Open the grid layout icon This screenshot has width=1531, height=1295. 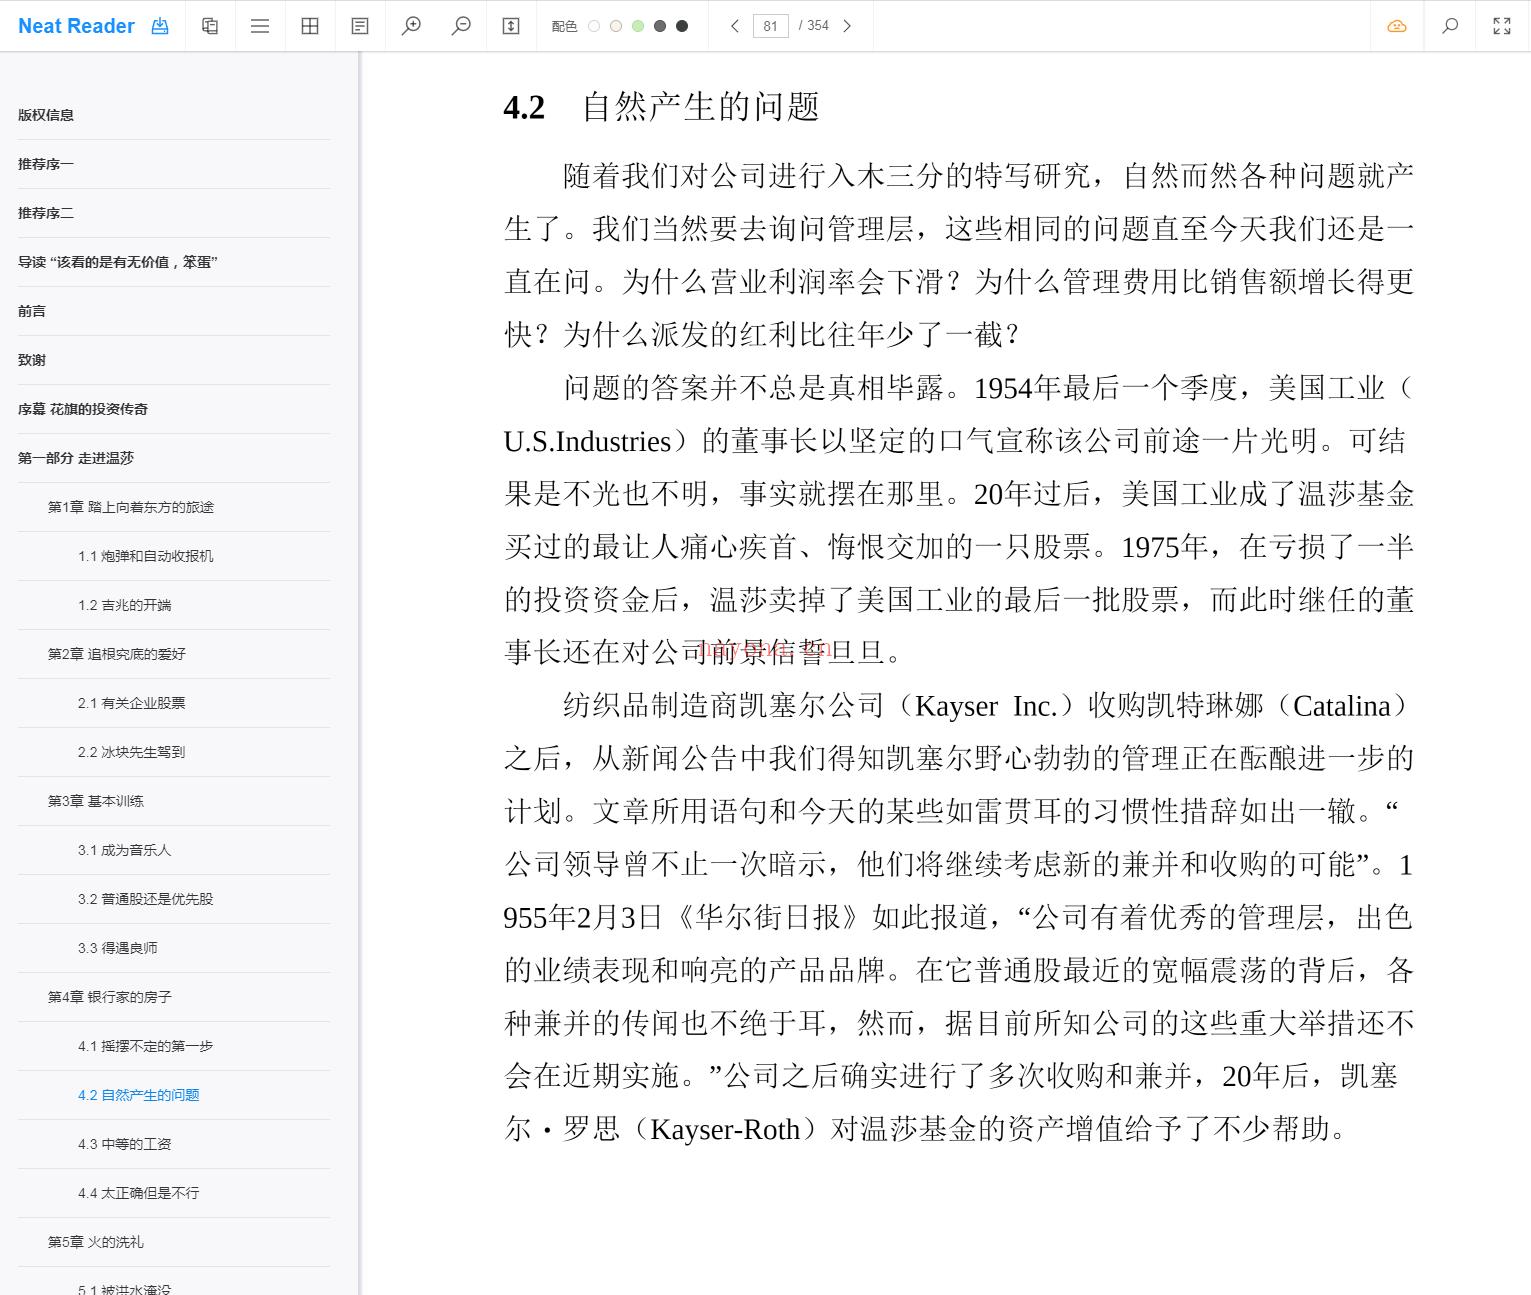pos(310,26)
